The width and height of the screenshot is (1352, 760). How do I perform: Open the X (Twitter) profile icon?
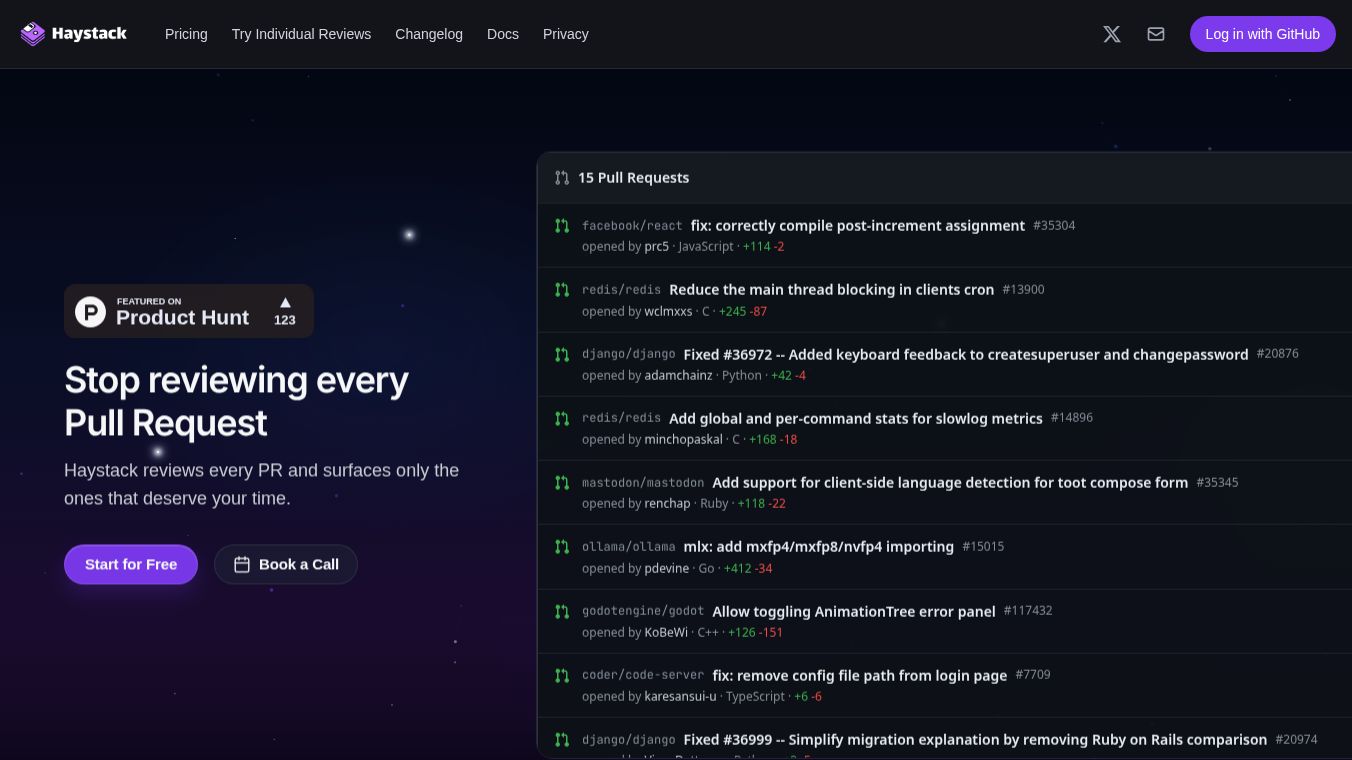(1112, 34)
